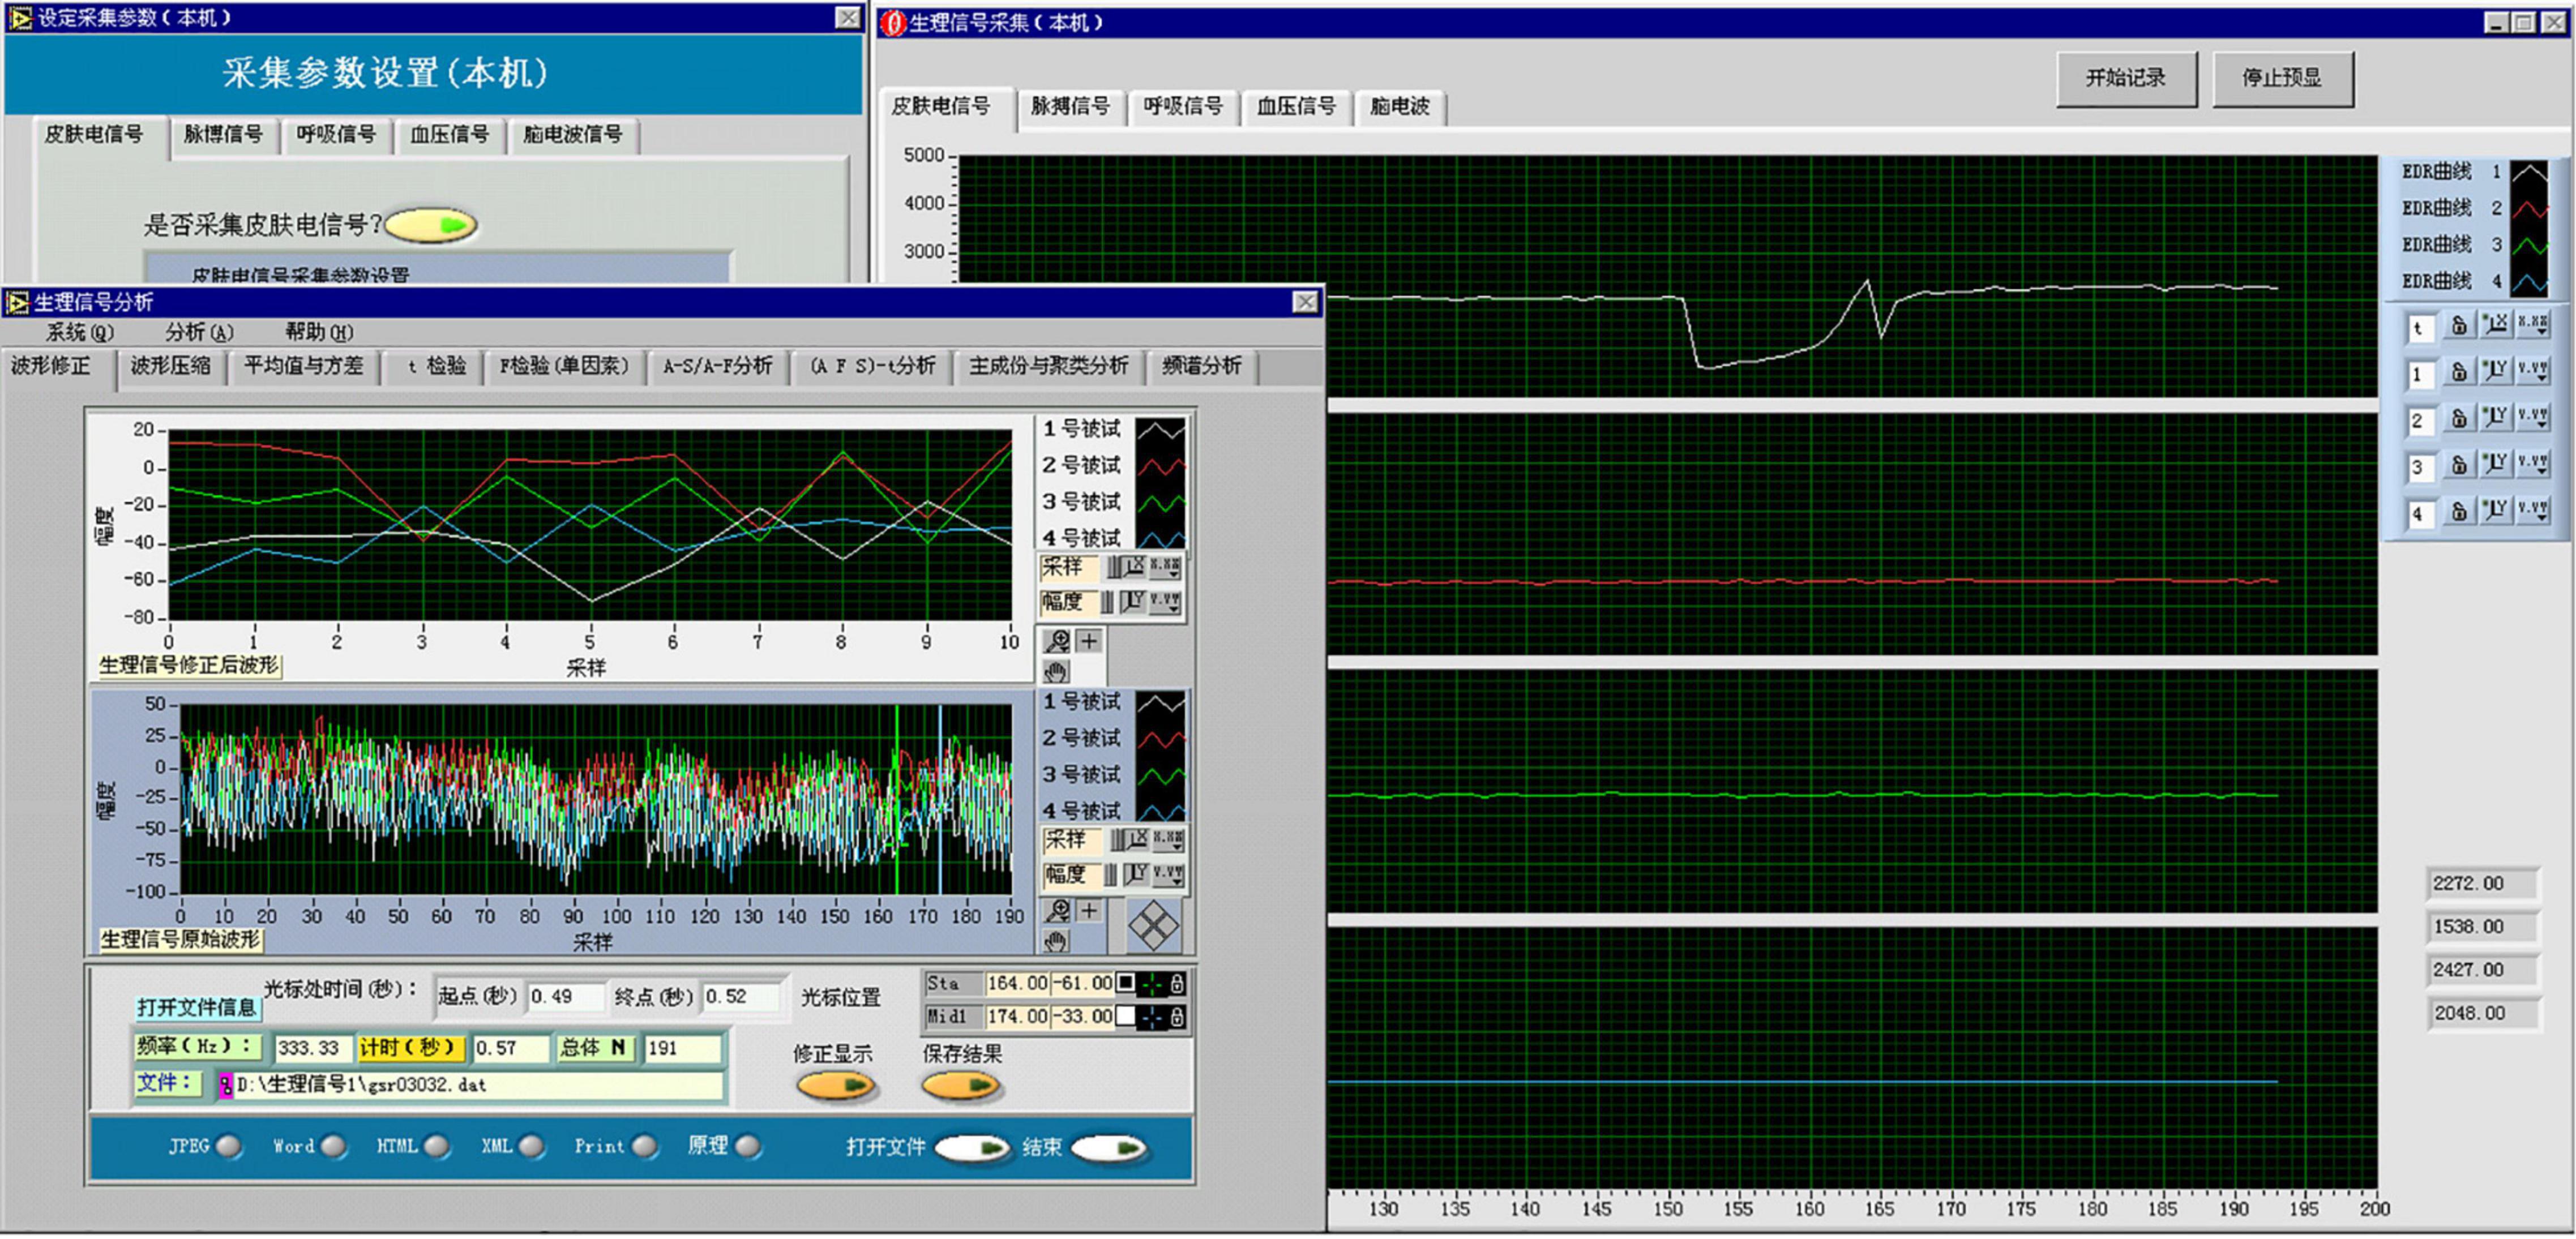Select the hand pan tool of the corrected waveform graph

(x=1056, y=672)
